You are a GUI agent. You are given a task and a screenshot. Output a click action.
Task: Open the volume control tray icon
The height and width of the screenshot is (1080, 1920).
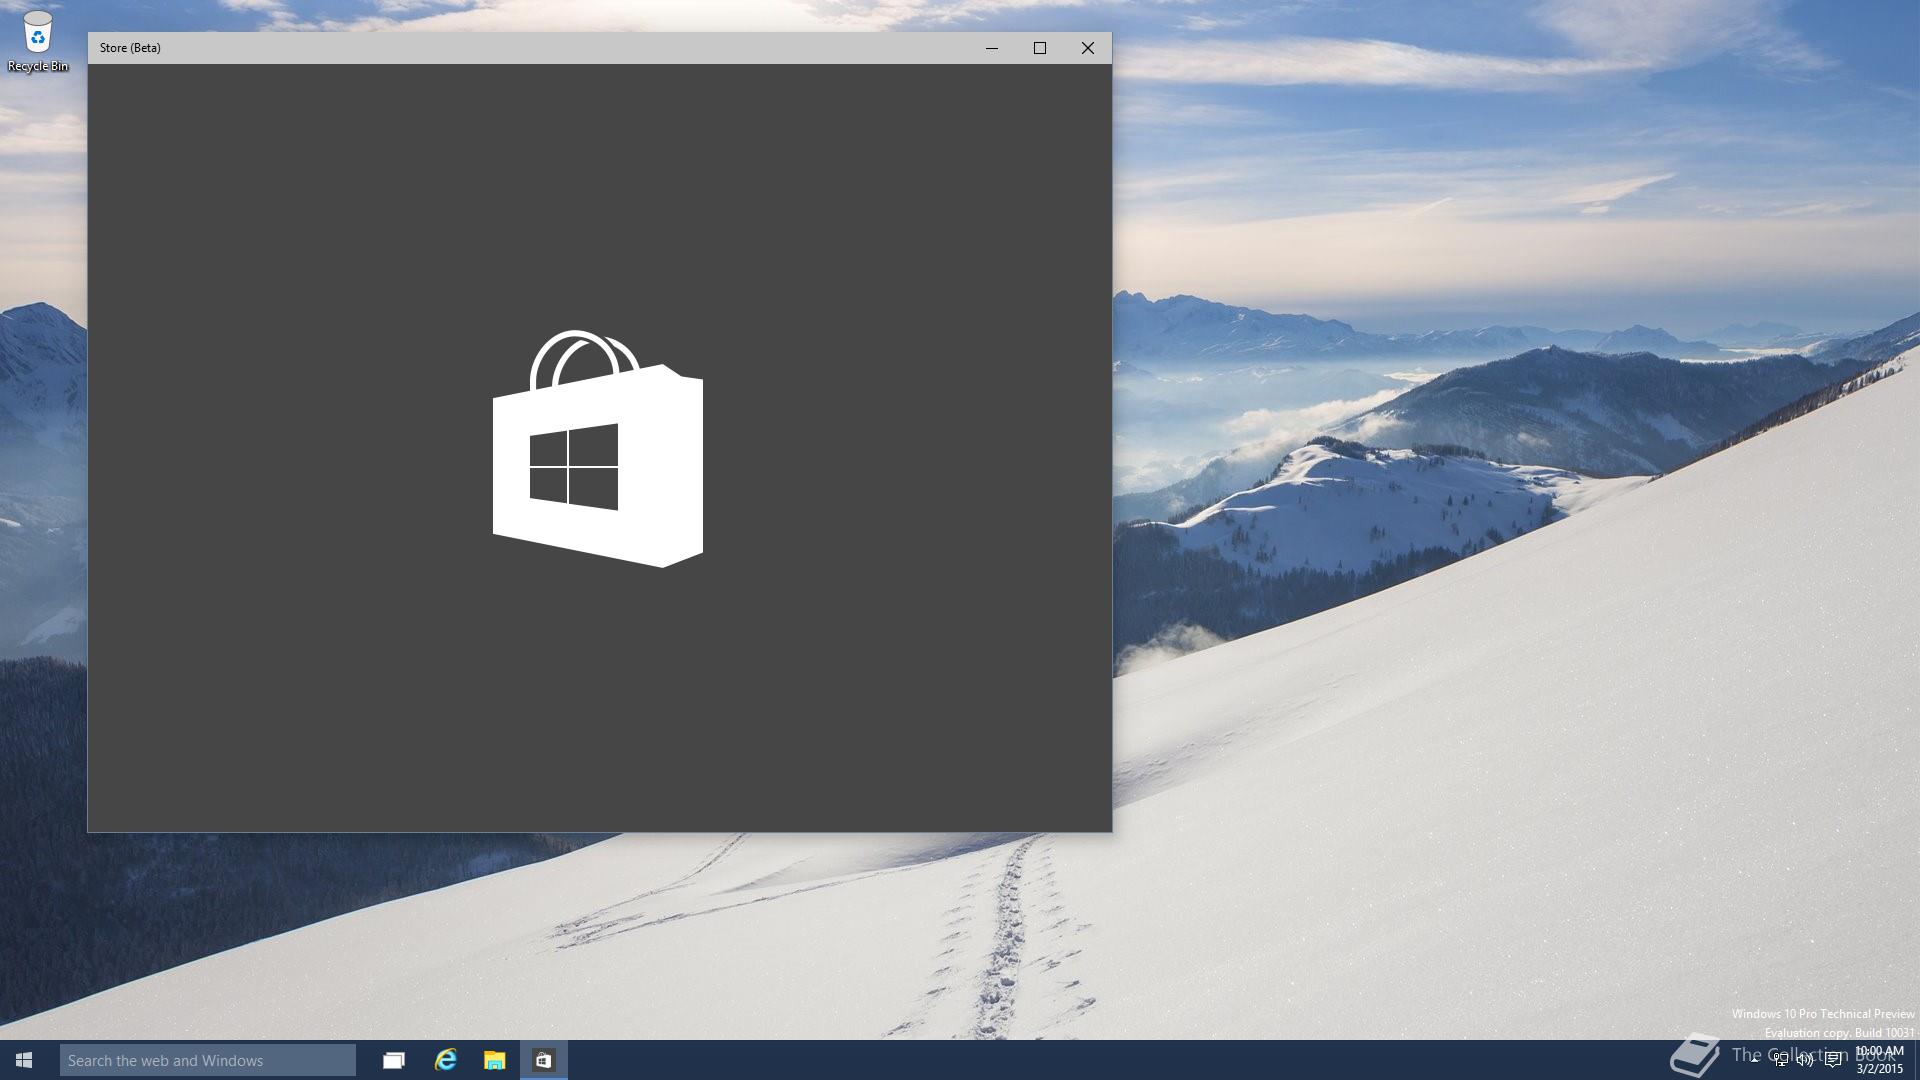tap(1806, 1060)
